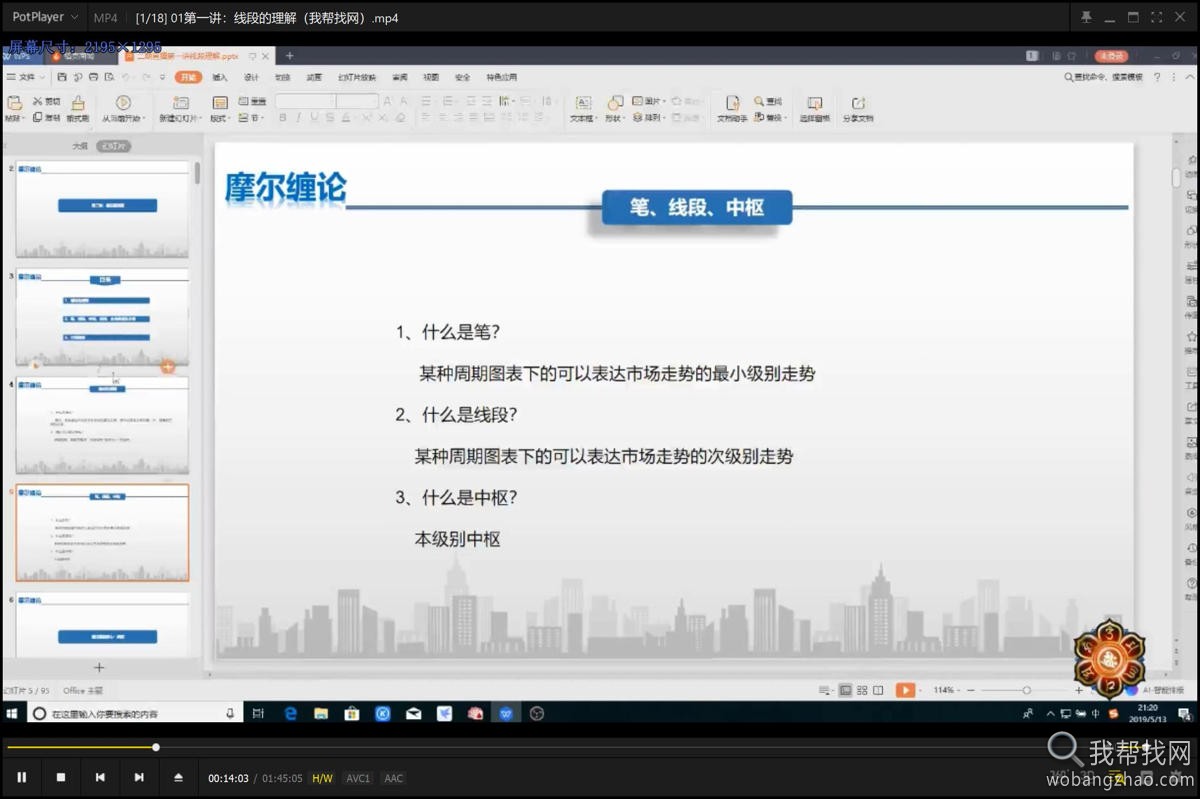This screenshot has height=799, width=1200.
Task: Toggle underline text formatting
Action: 313,117
